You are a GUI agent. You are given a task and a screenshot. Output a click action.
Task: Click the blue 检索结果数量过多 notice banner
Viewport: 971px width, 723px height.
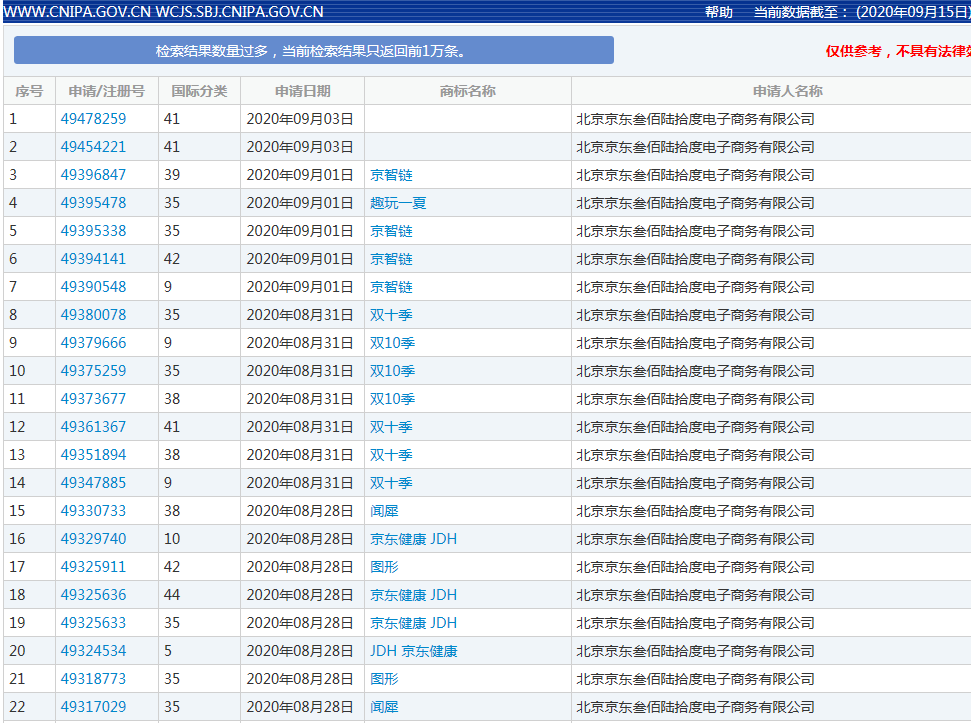pos(314,50)
